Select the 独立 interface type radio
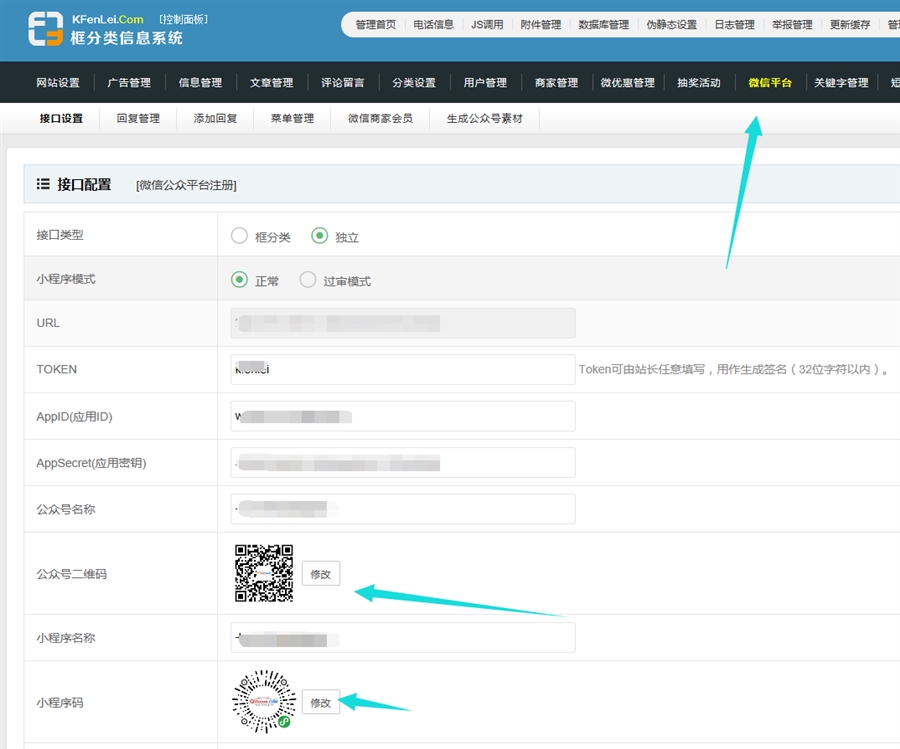 point(319,236)
